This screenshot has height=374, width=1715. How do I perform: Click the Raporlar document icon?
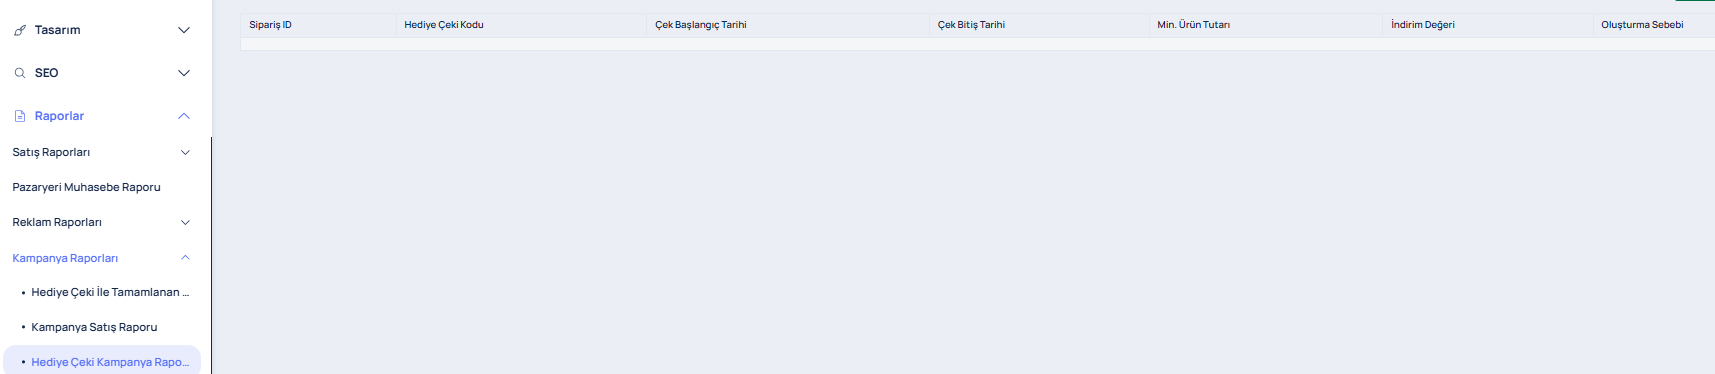pos(20,116)
